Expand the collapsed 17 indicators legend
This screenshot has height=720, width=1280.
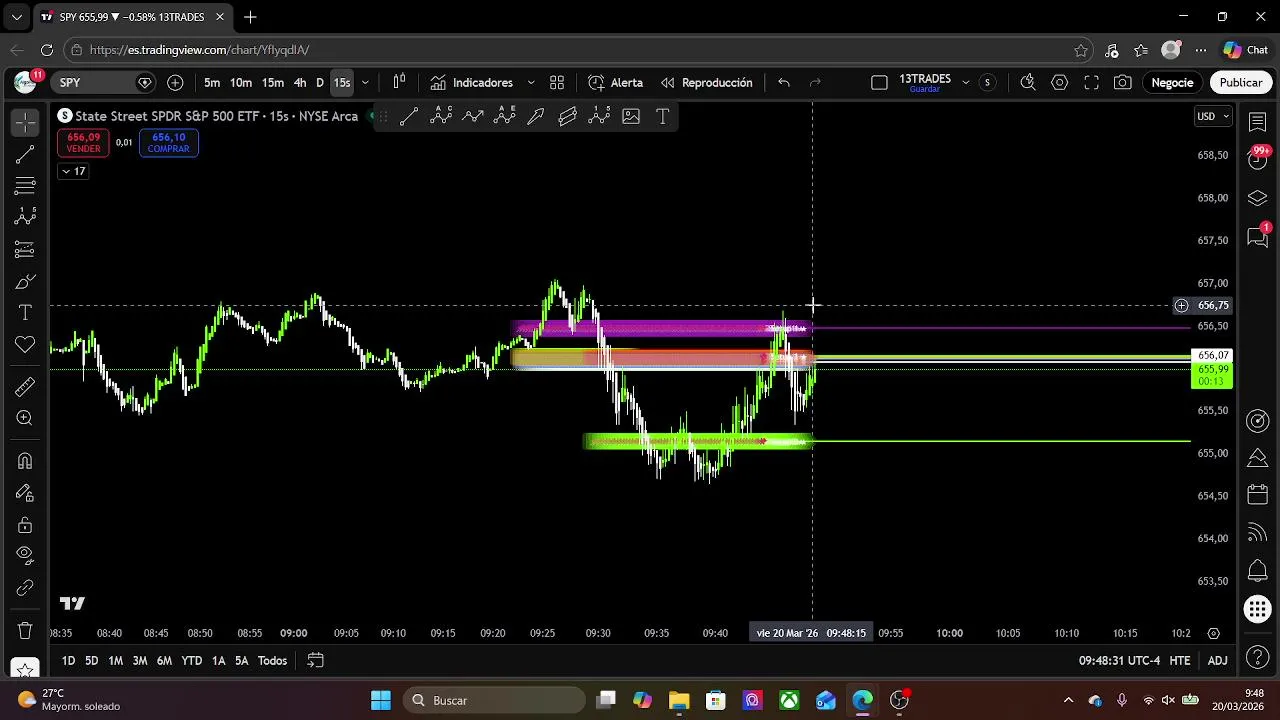pos(73,171)
